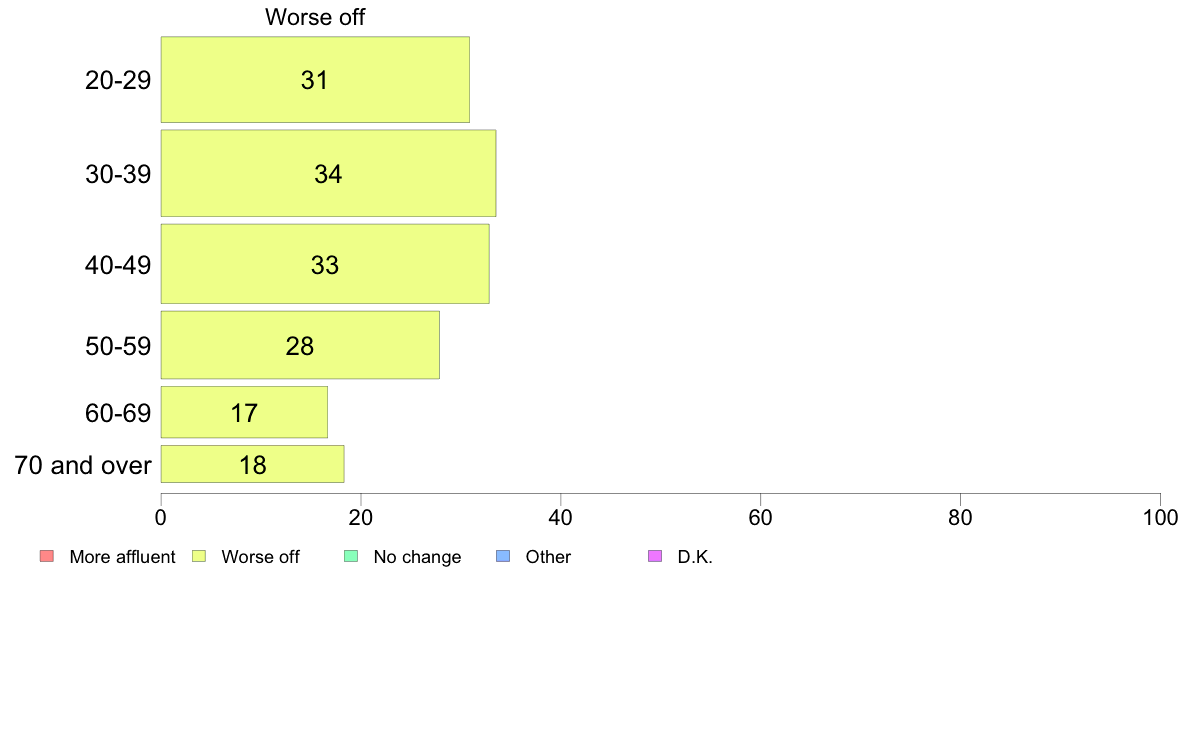Select the 30-39 bar showing 34

point(328,174)
